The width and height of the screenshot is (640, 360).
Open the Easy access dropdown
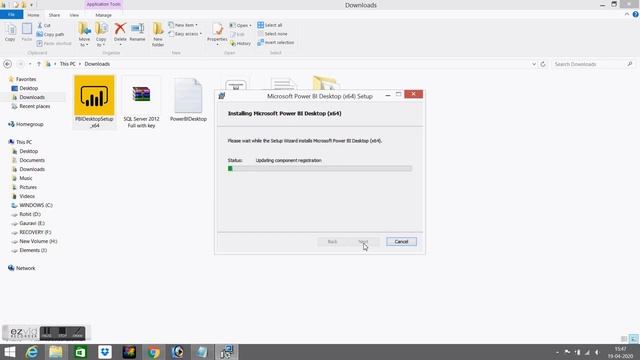(x=185, y=34)
